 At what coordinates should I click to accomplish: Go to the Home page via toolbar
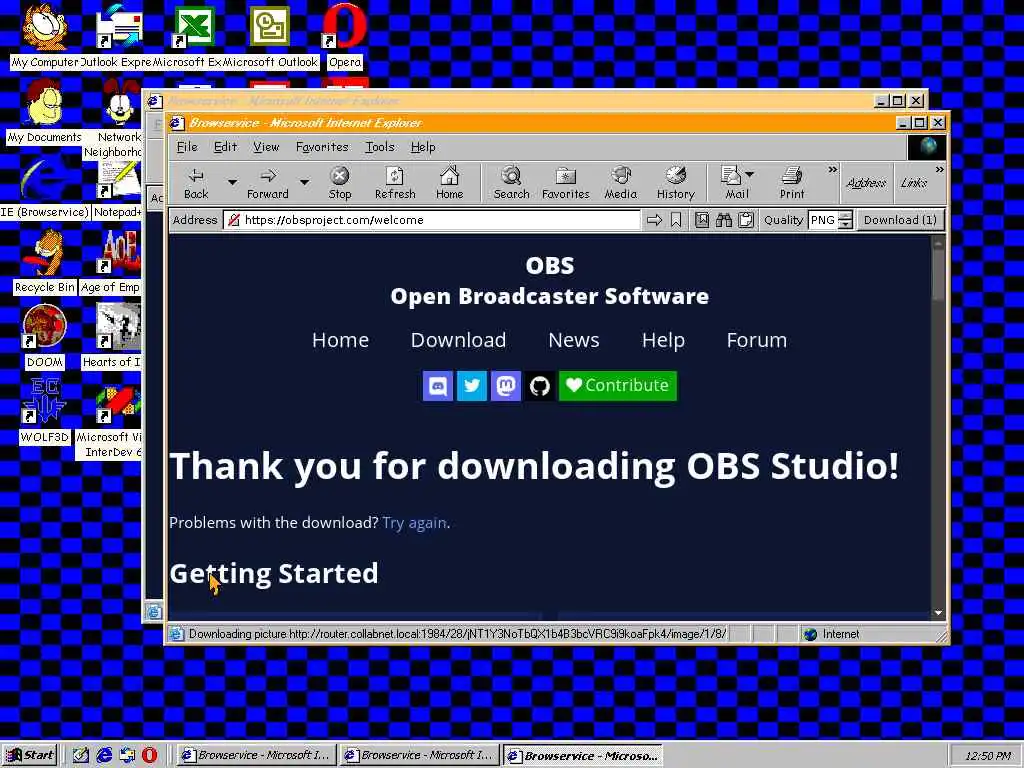(449, 183)
